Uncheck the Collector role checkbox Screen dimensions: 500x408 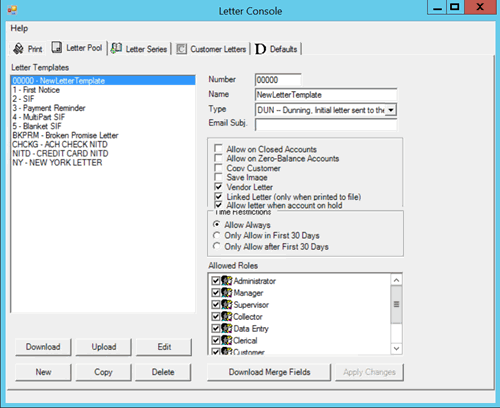[216, 316]
